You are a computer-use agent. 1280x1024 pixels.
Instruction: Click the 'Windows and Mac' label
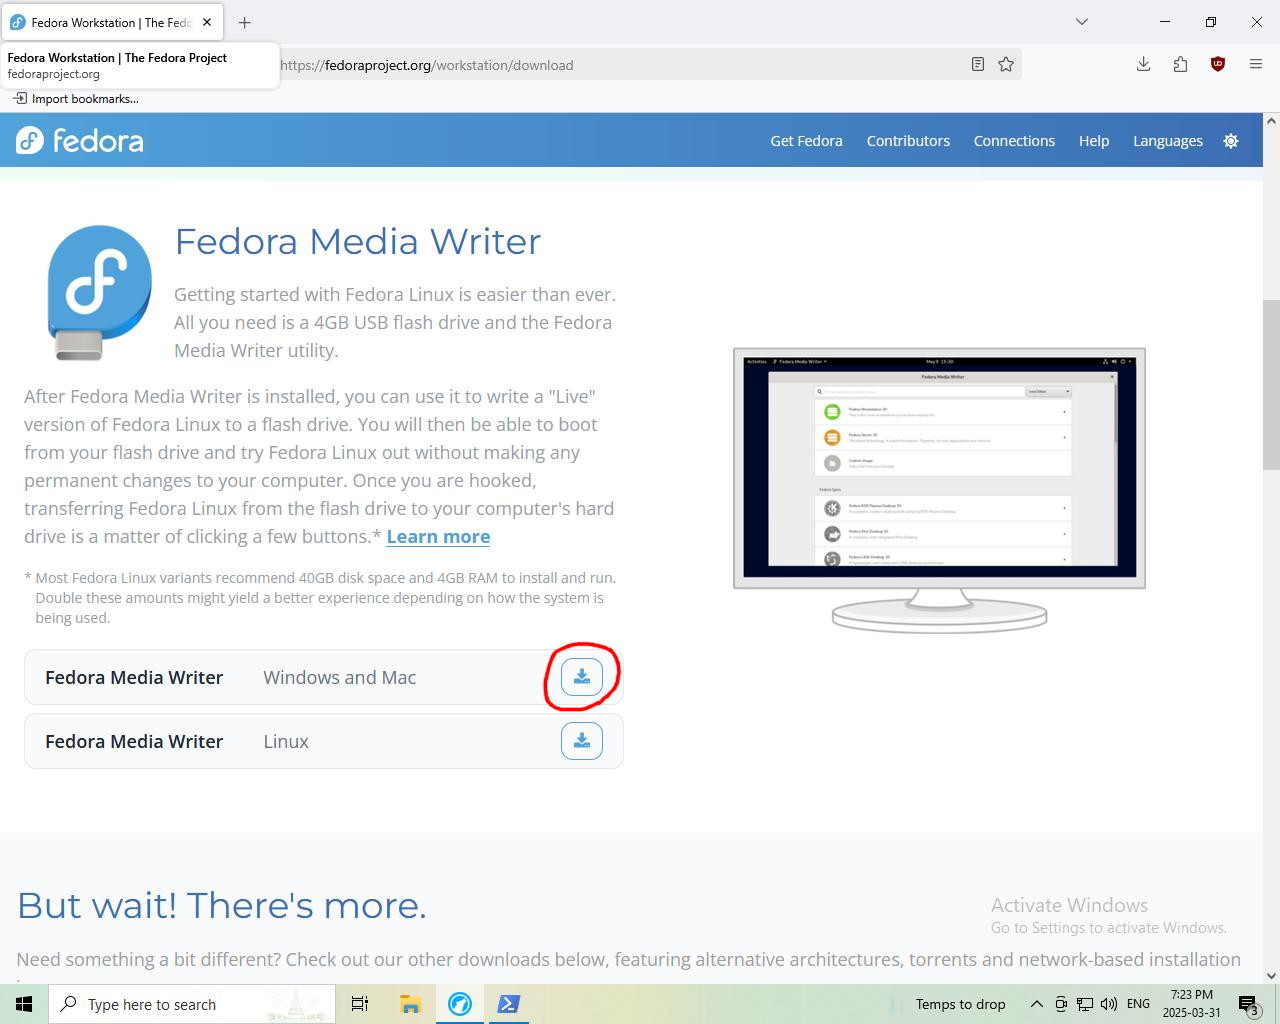coord(340,677)
